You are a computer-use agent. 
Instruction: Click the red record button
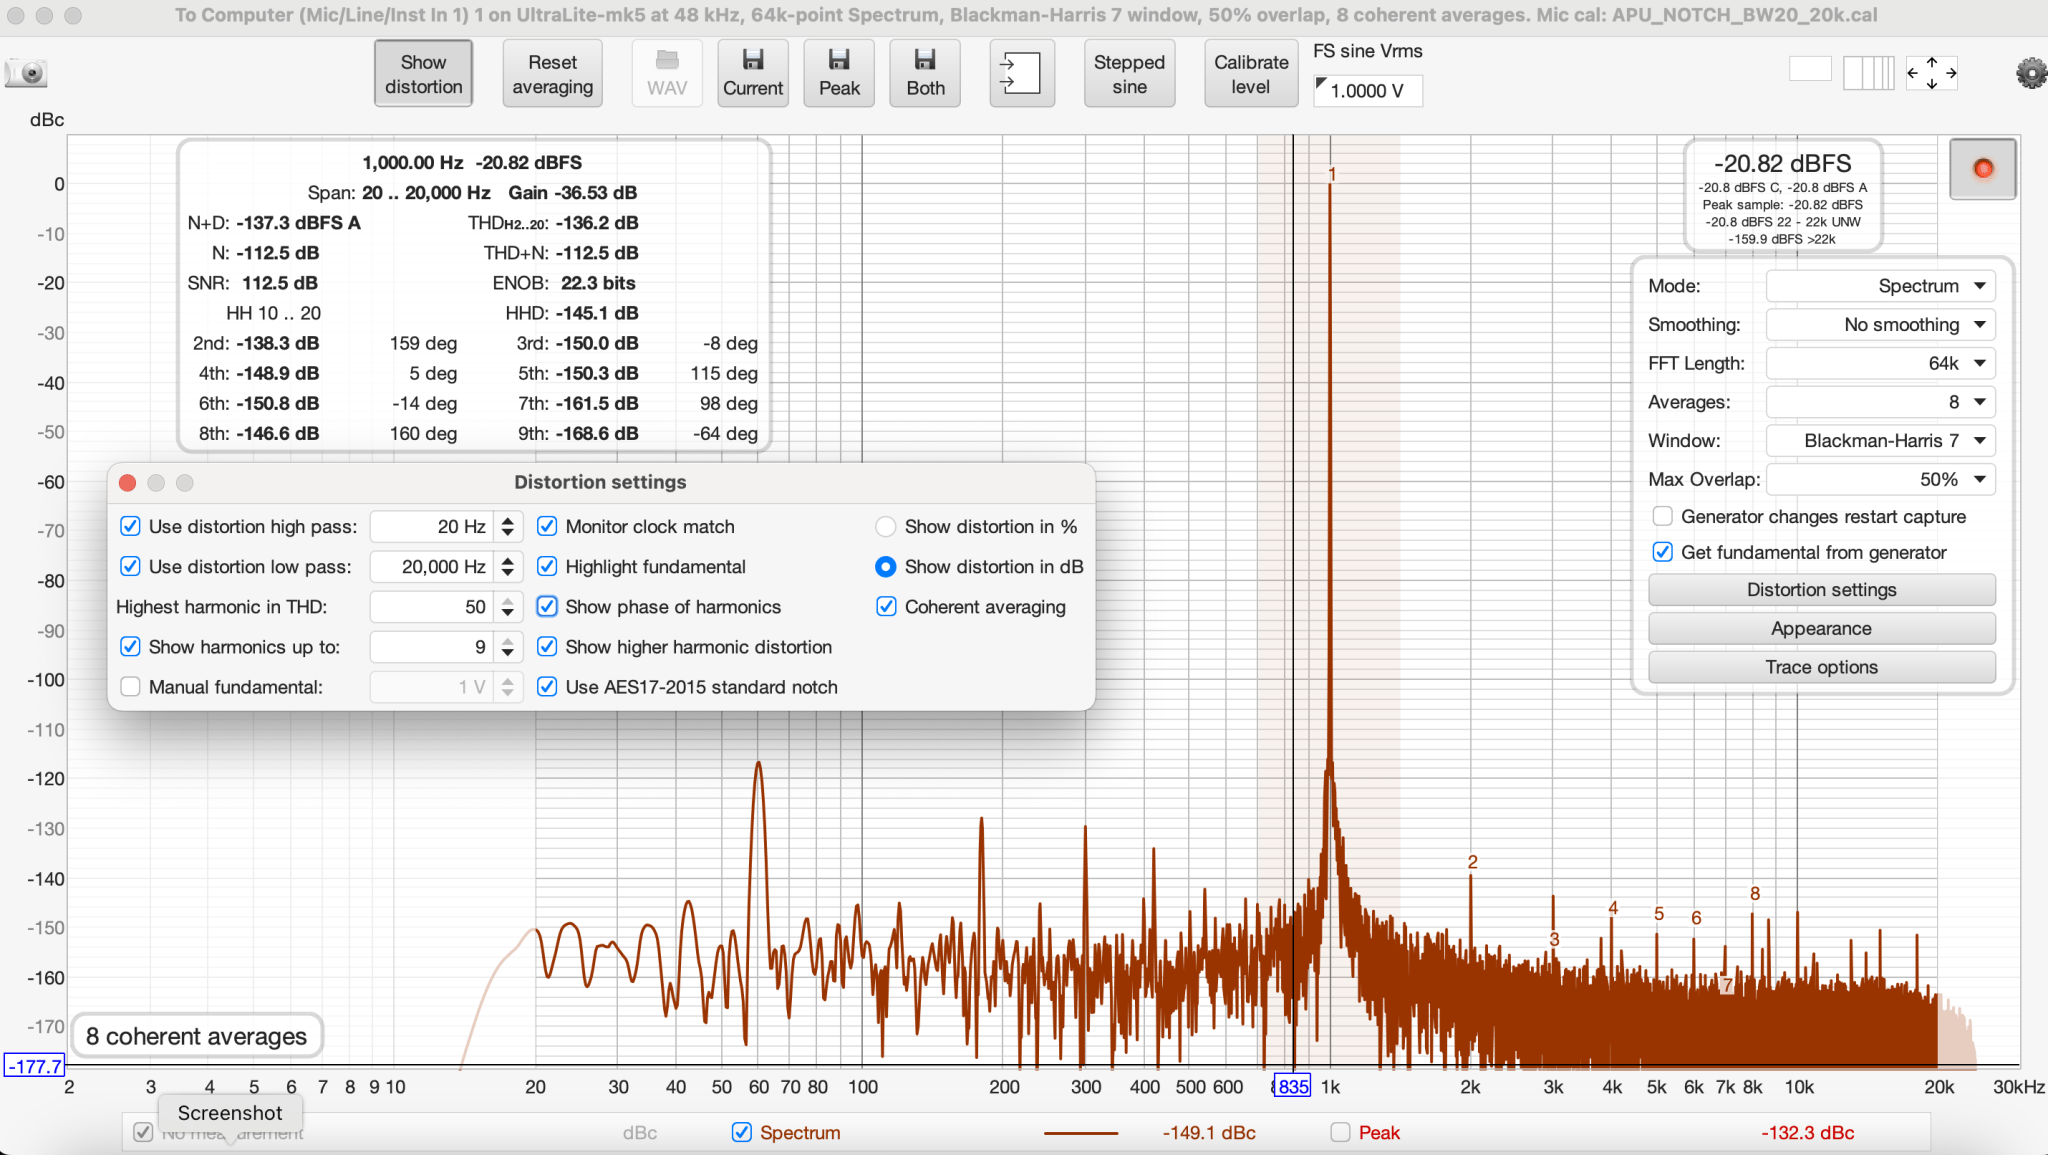click(1983, 168)
